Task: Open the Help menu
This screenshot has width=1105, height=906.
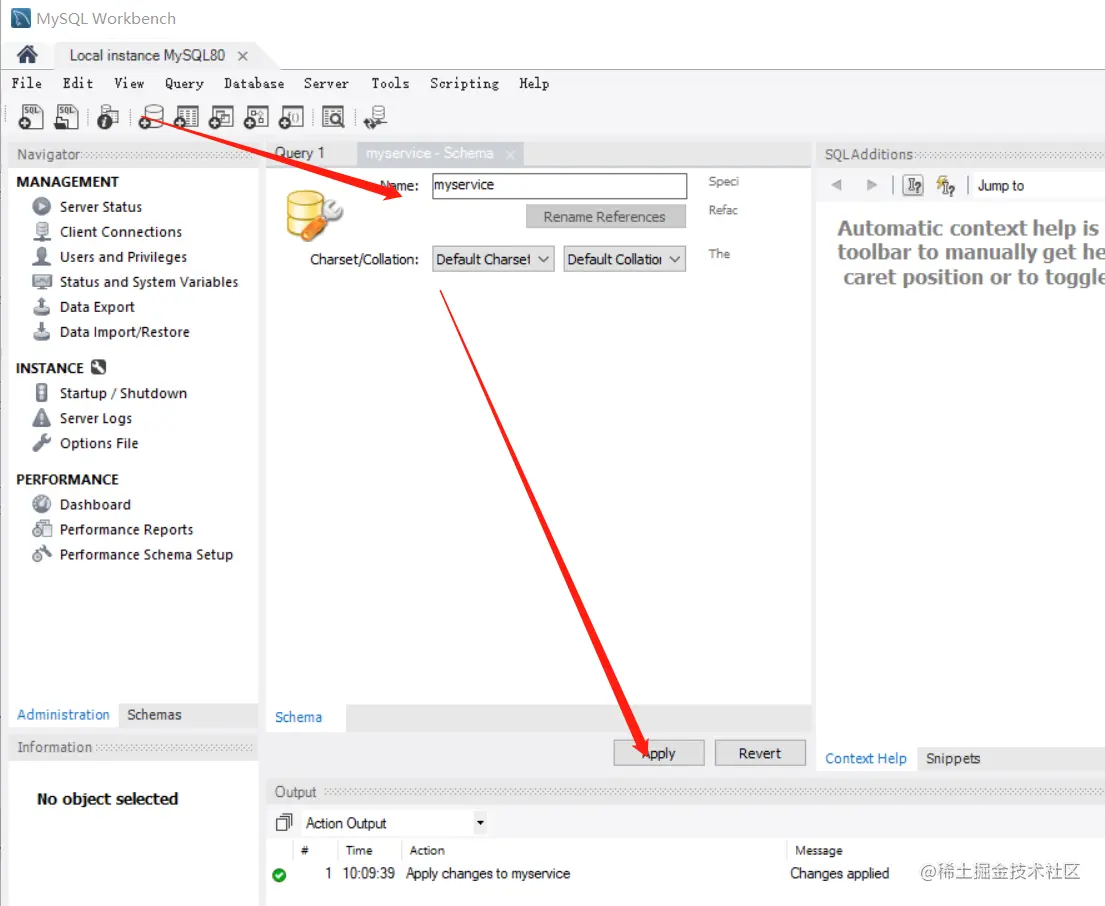Action: tap(533, 83)
